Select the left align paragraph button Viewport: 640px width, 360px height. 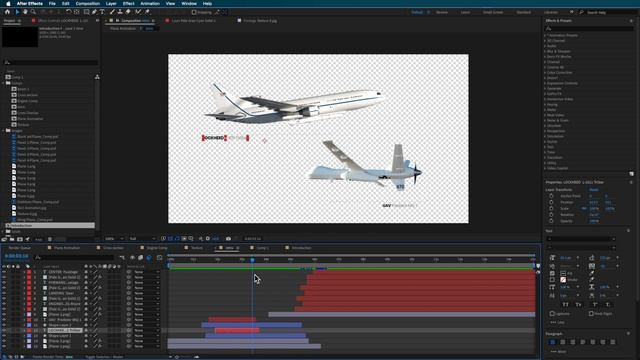(x=553, y=342)
